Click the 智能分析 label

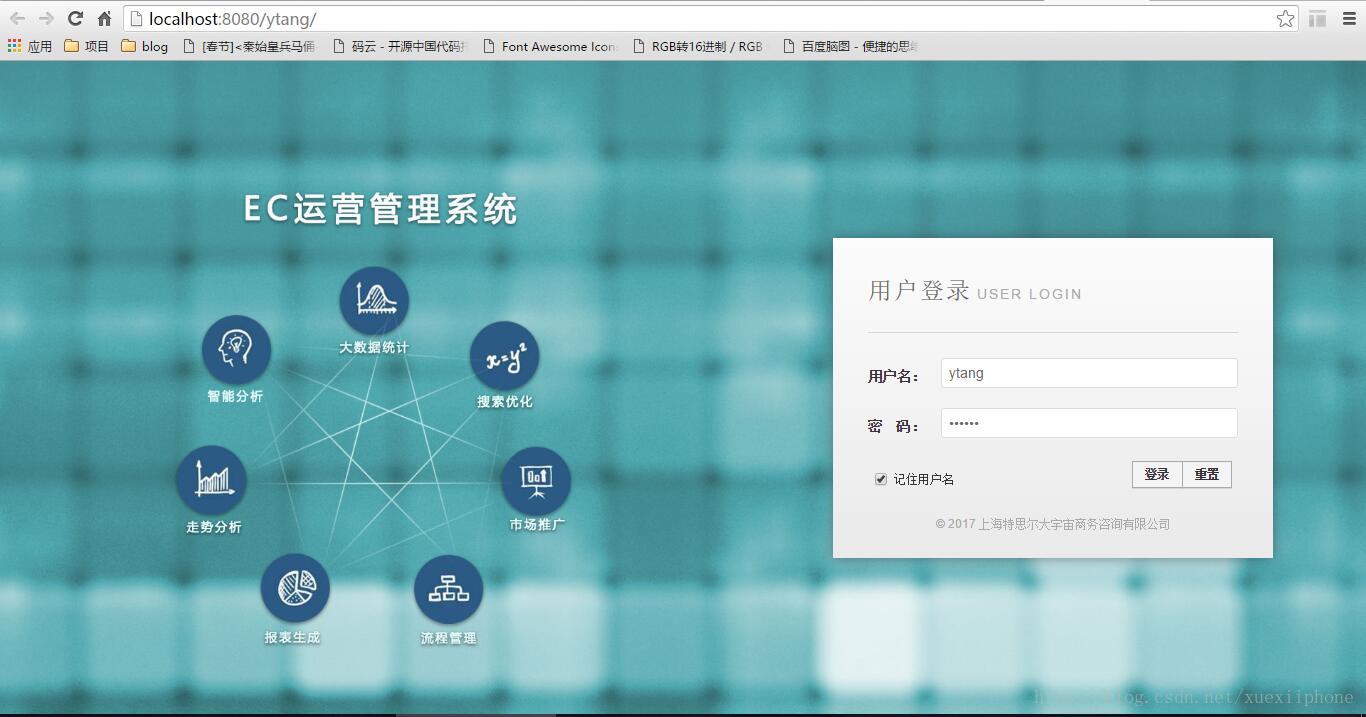point(235,396)
